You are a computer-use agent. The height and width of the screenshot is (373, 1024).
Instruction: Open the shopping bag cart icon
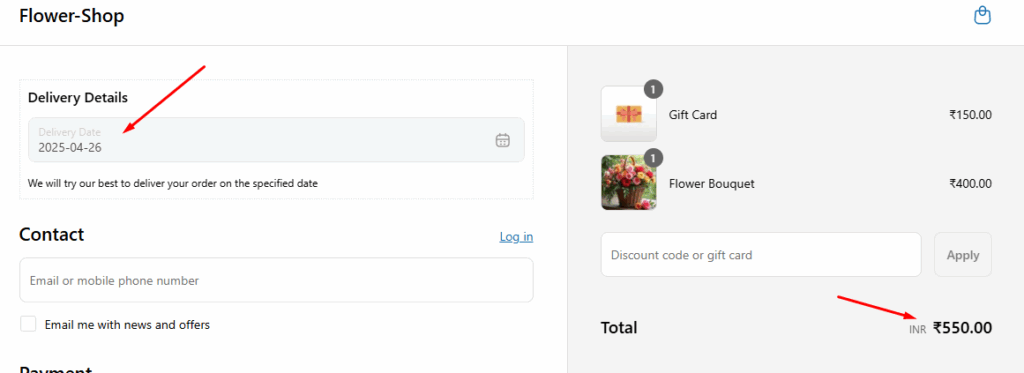982,16
